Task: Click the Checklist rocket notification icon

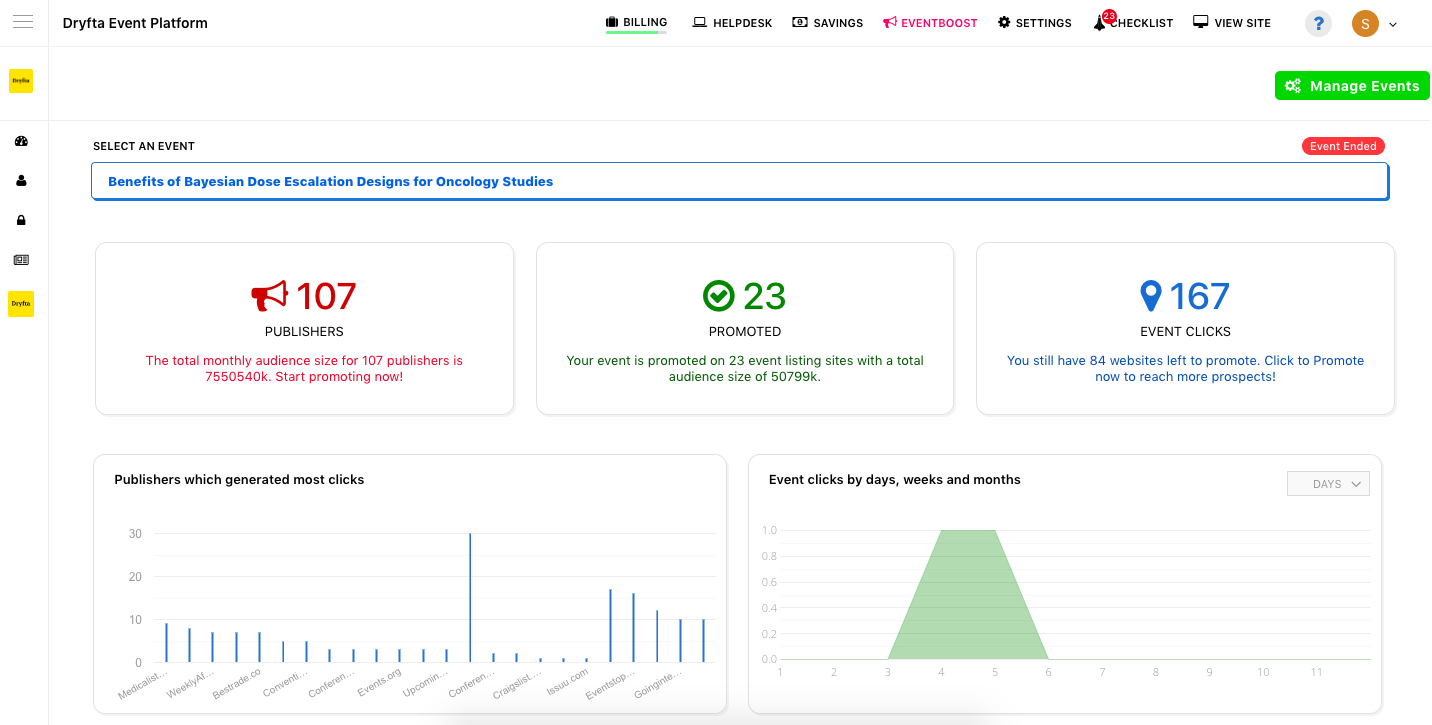Action: [1101, 22]
